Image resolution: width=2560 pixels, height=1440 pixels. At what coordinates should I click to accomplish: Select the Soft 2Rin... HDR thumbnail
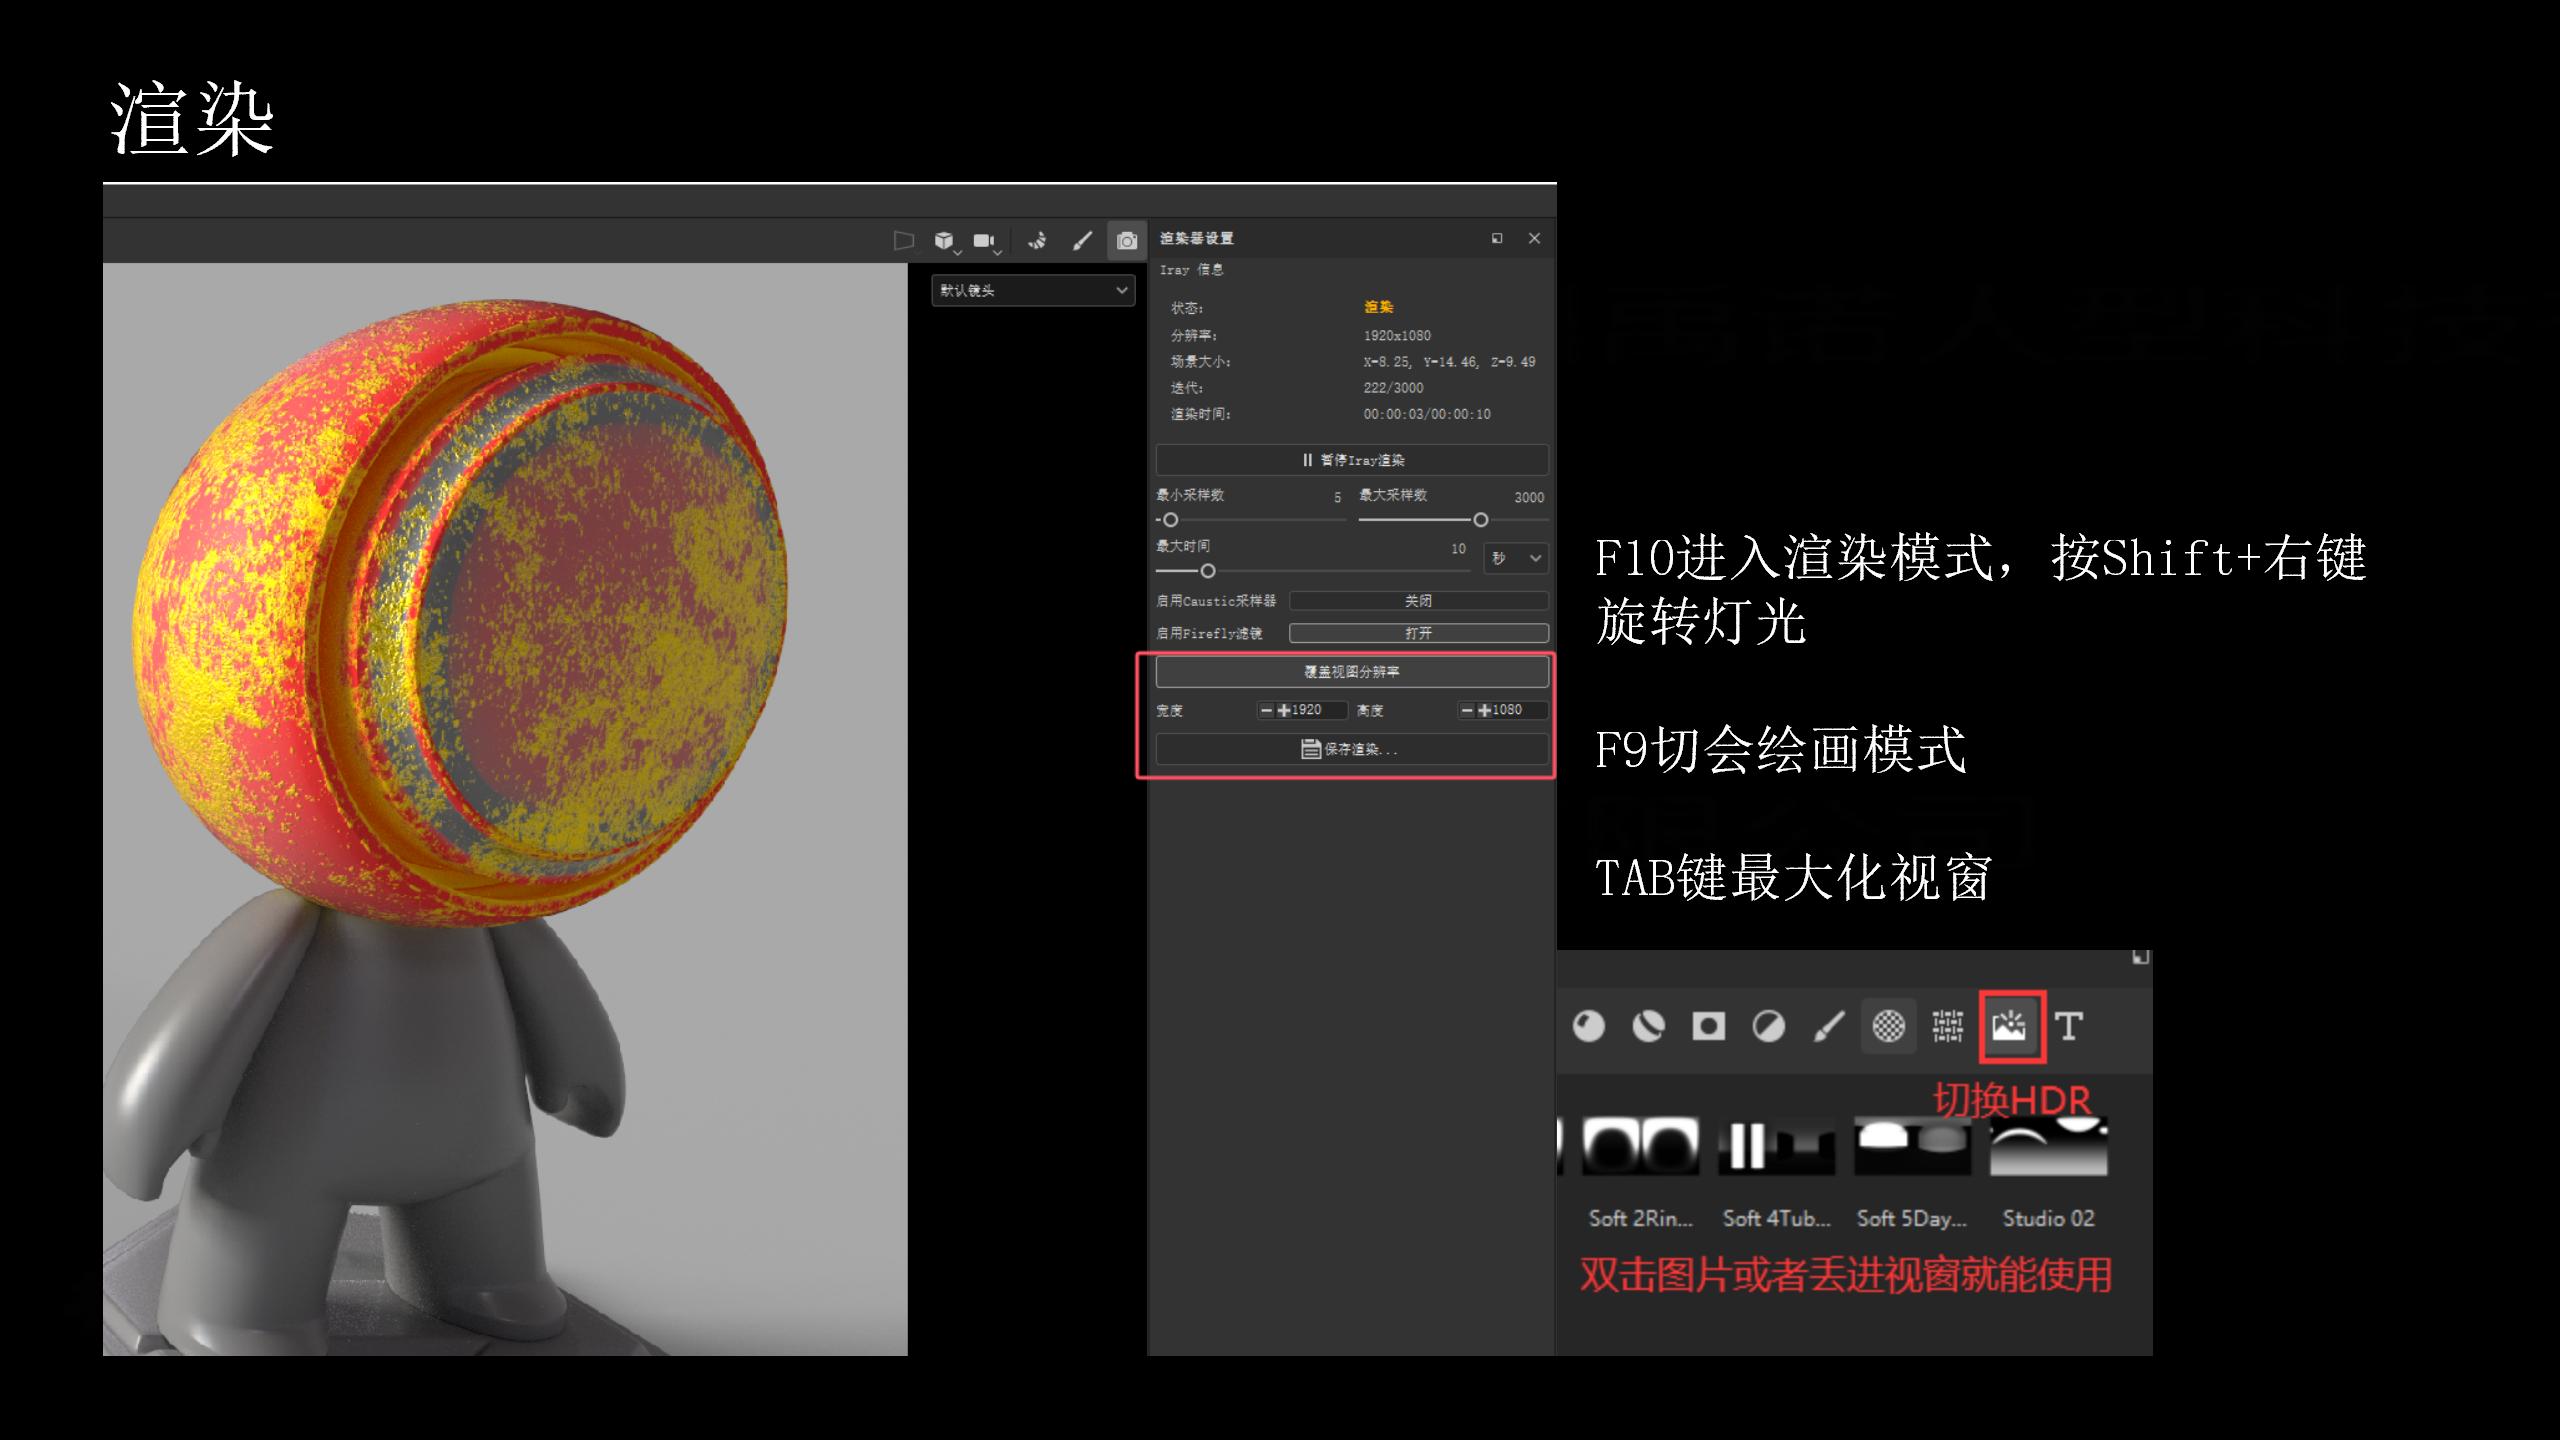click(x=1641, y=1145)
